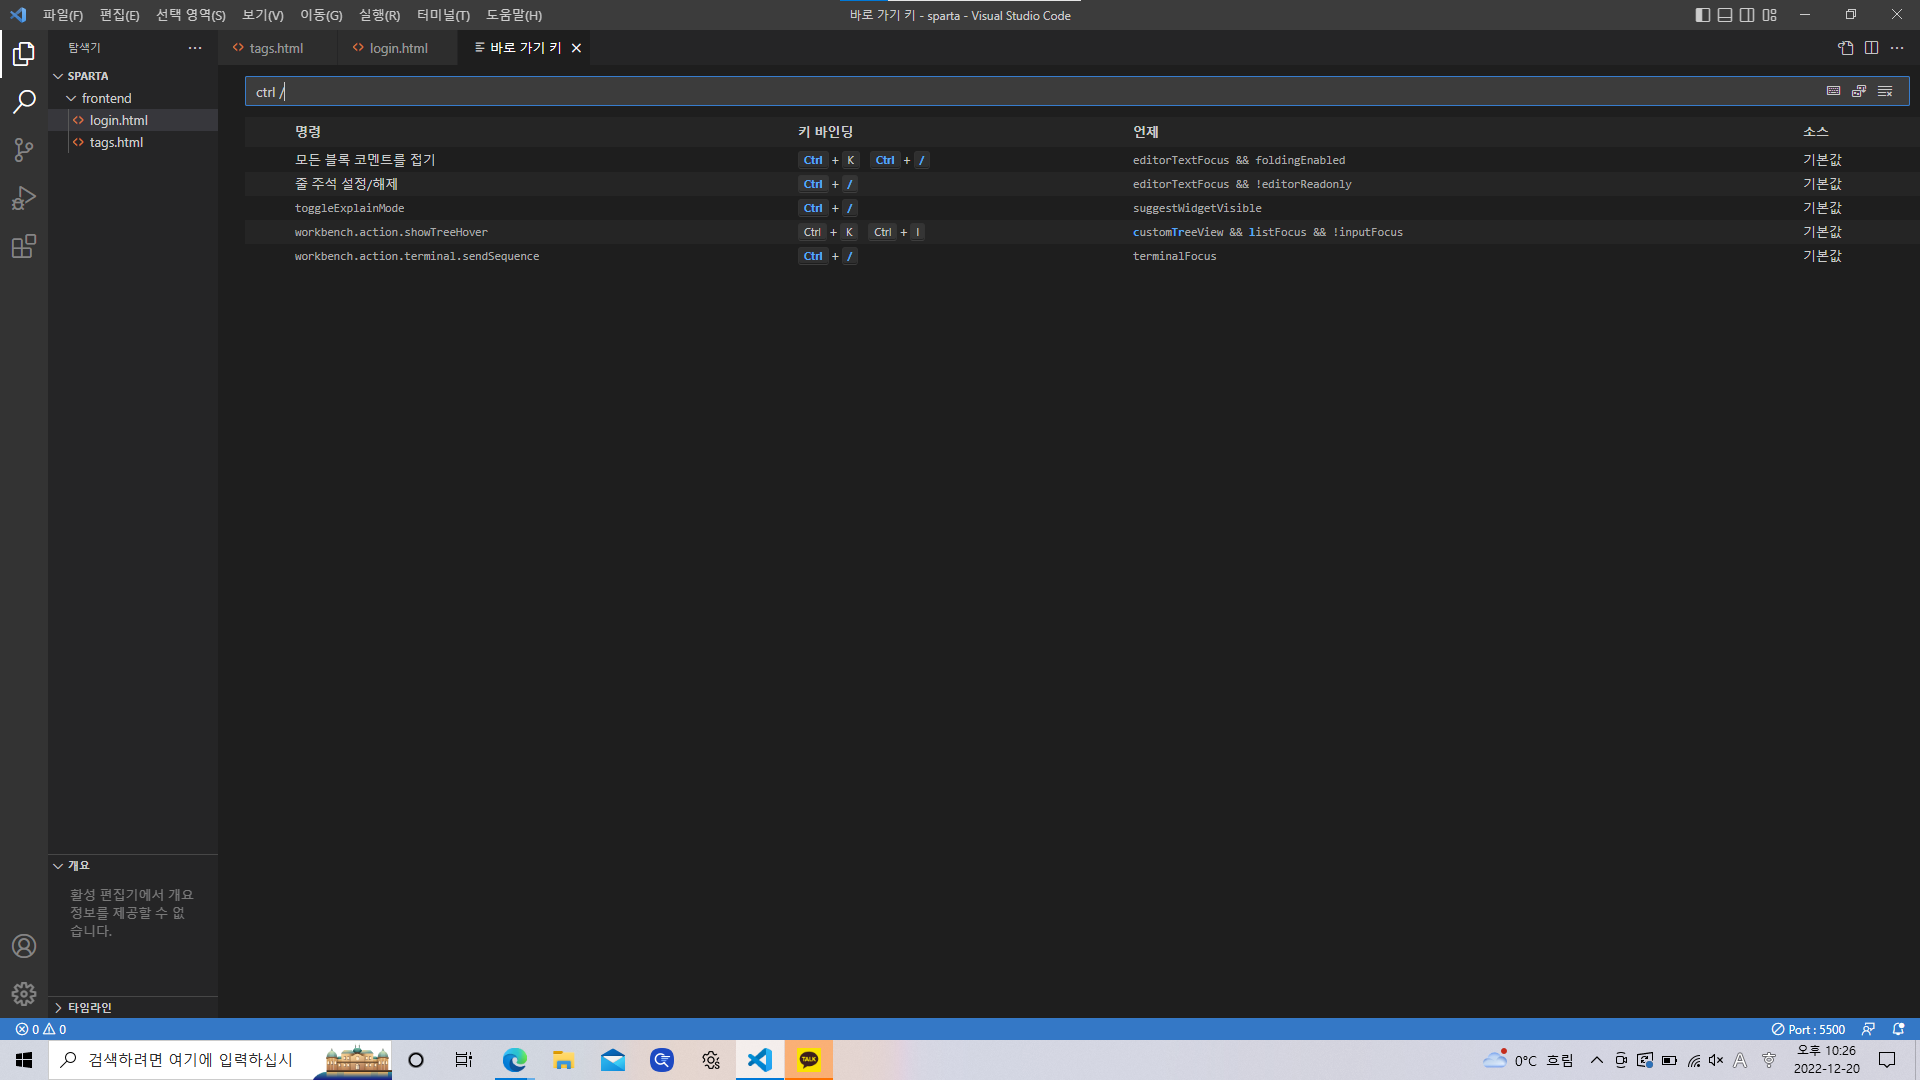The image size is (1920, 1080).
Task: Toggle the secondary side bar layout
Action: tap(1747, 15)
